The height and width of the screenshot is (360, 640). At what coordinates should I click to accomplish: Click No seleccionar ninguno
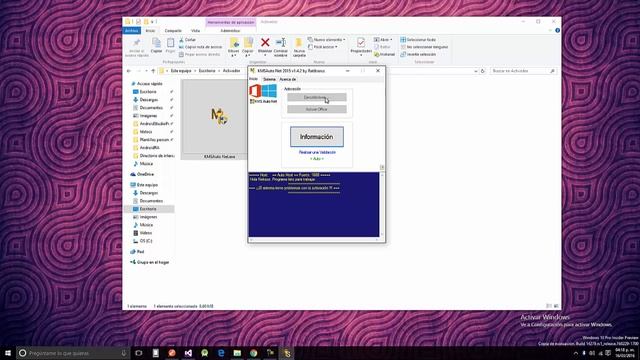424,47
